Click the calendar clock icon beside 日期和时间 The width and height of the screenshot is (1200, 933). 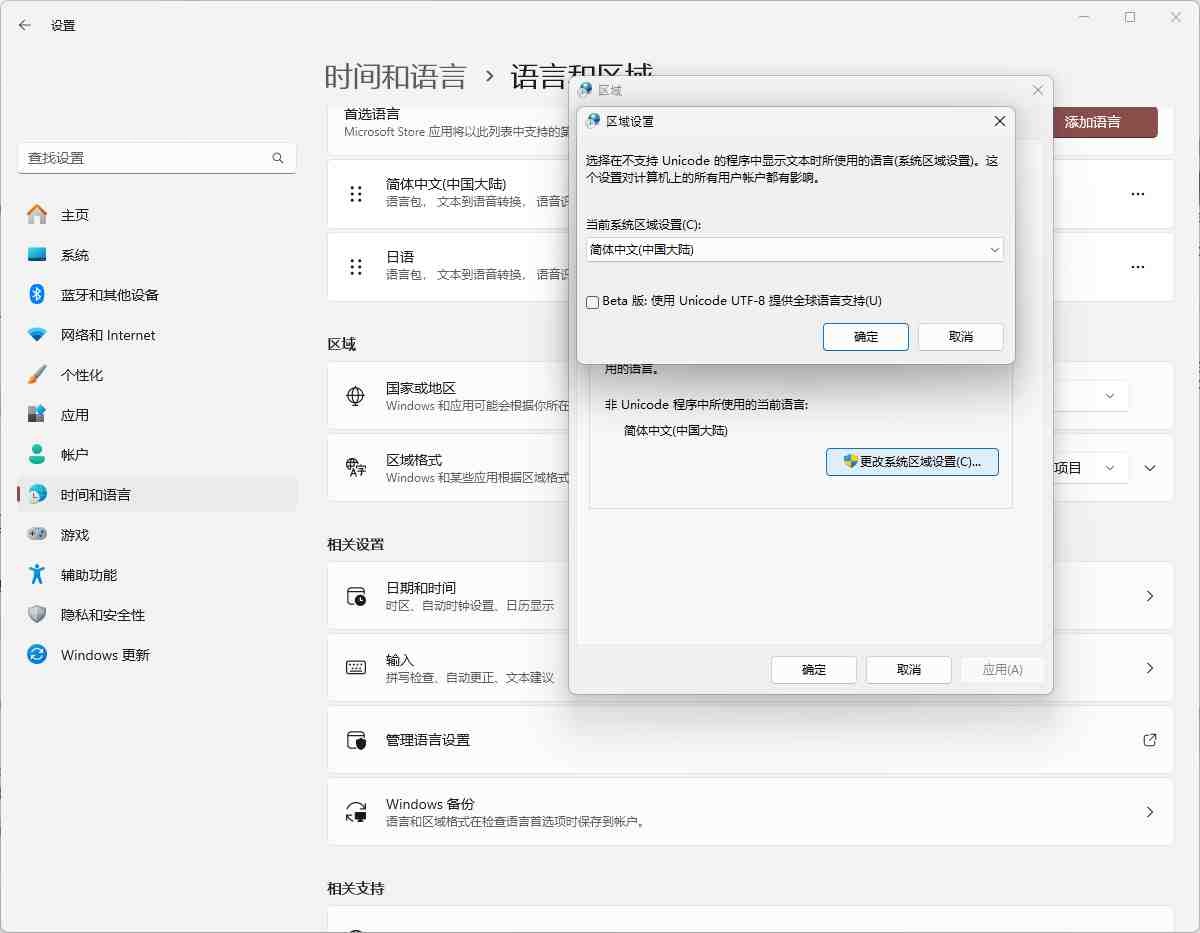[356, 596]
